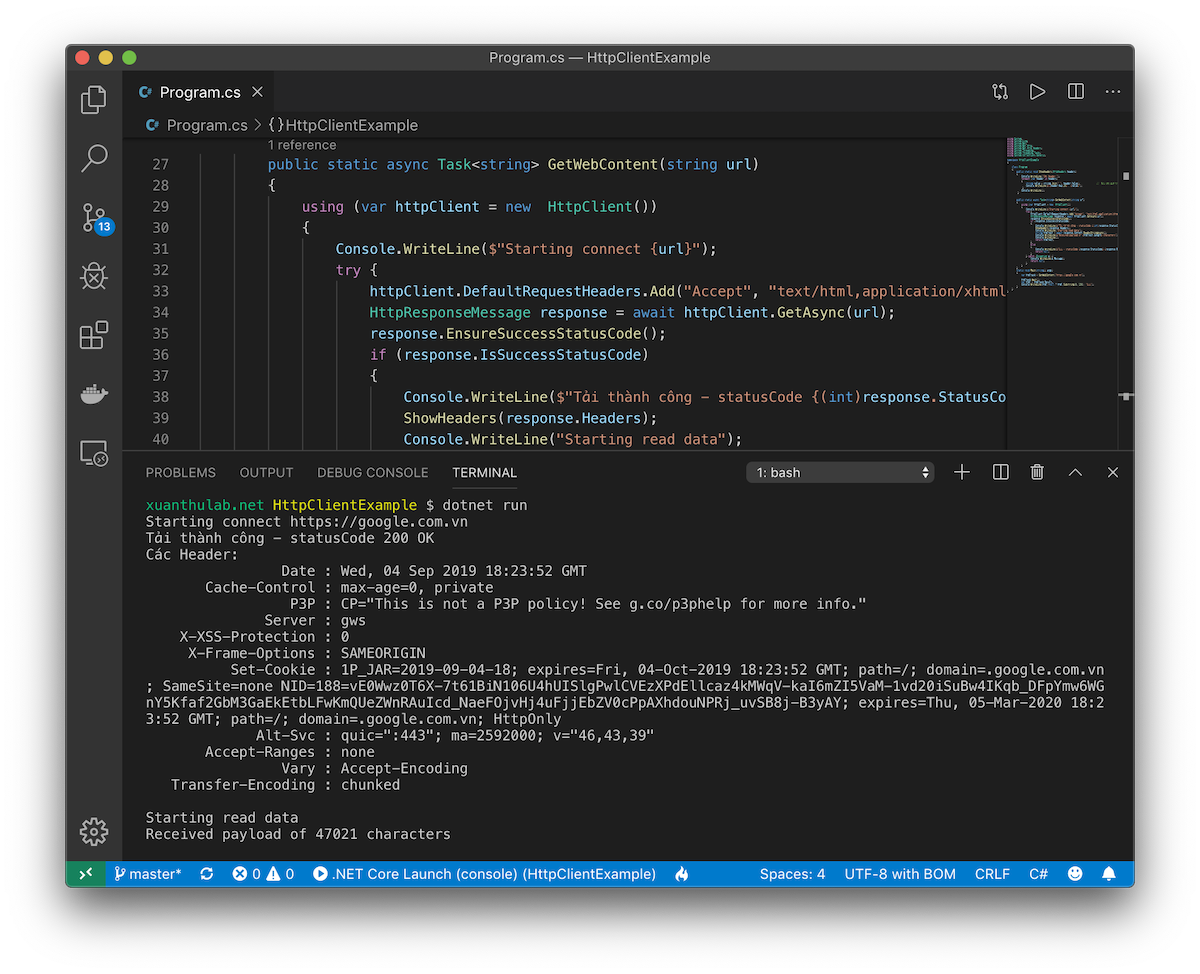Open the Remote Explorer icon
The width and height of the screenshot is (1200, 974).
tap(93, 454)
